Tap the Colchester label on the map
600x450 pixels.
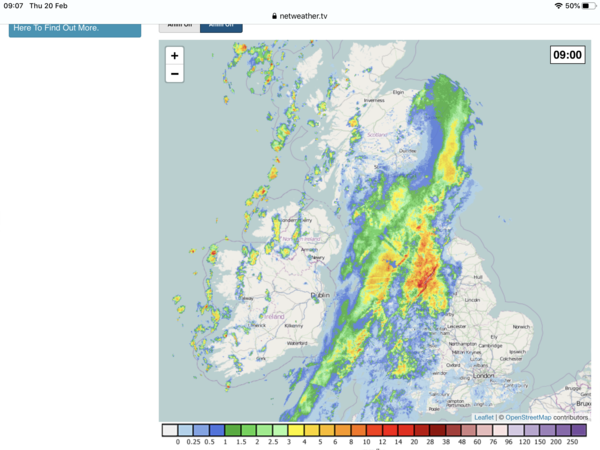click(x=511, y=359)
